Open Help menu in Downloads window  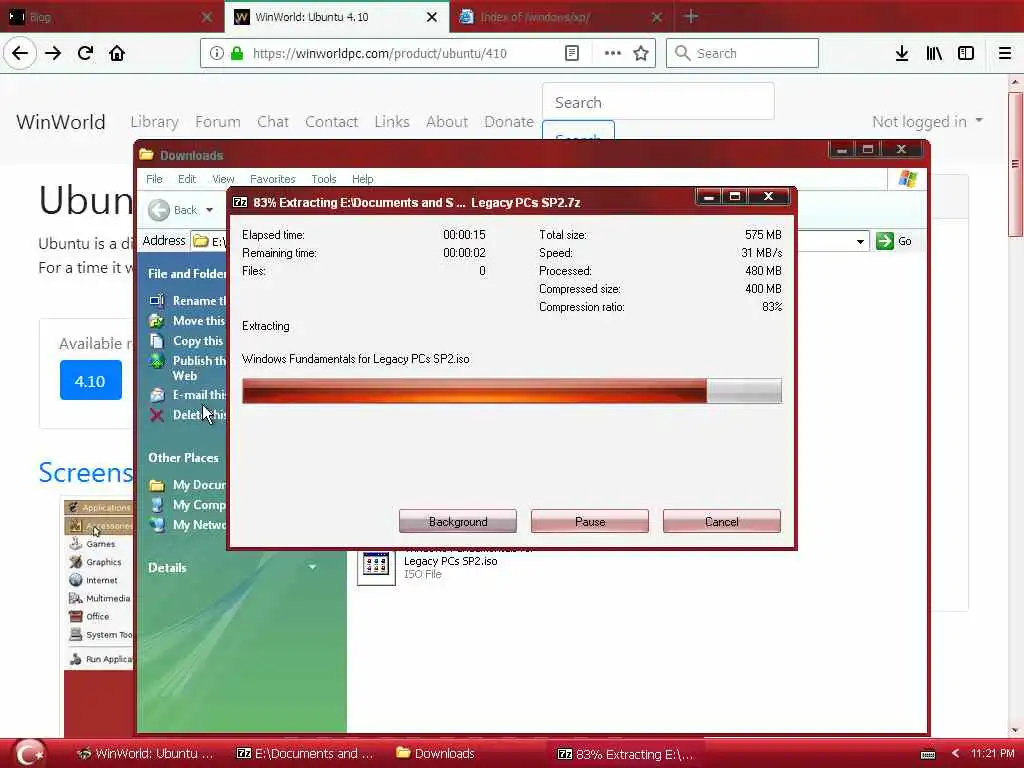point(362,179)
